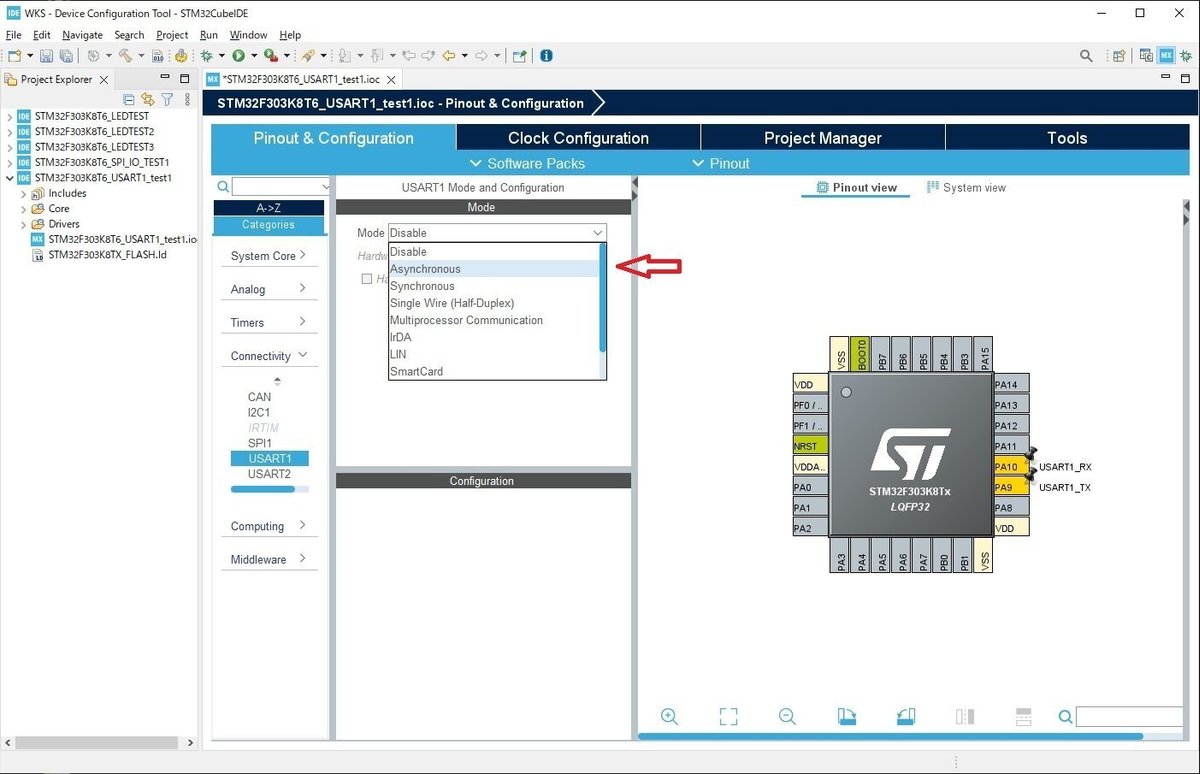The image size is (1200, 774).
Task: Select USART2 in Connectivity list
Action: (269, 474)
